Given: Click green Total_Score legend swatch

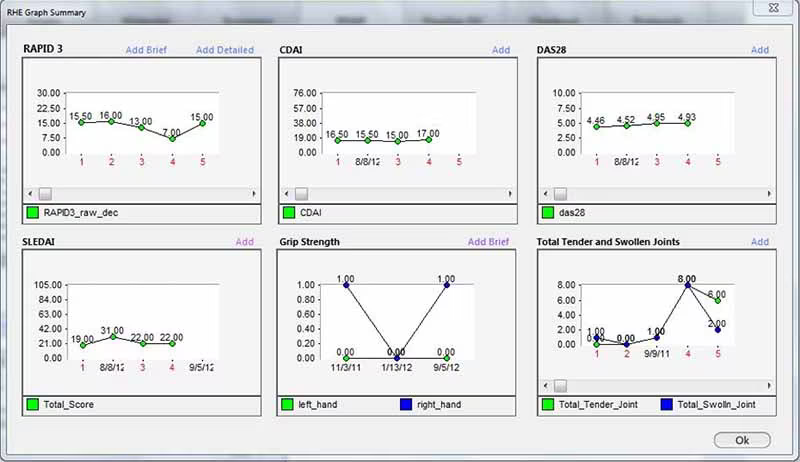Looking at the screenshot, I should [x=33, y=404].
